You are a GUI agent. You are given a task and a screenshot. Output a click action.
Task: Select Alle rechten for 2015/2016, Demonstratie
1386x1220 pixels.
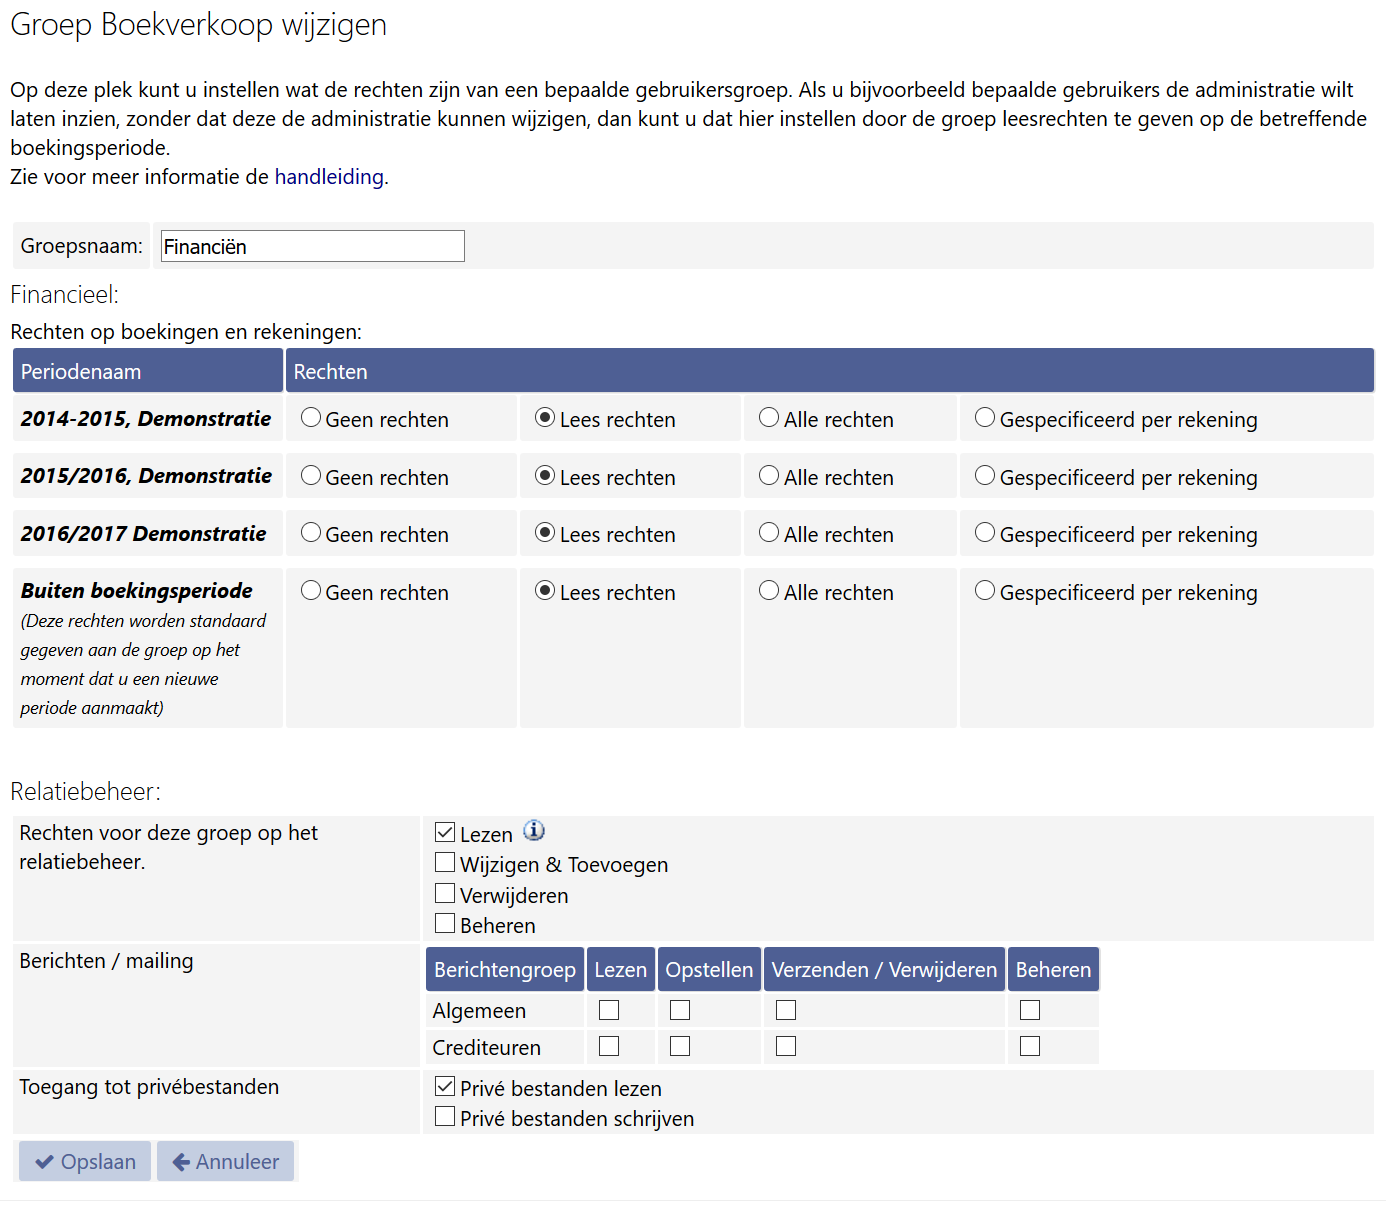[x=769, y=476]
